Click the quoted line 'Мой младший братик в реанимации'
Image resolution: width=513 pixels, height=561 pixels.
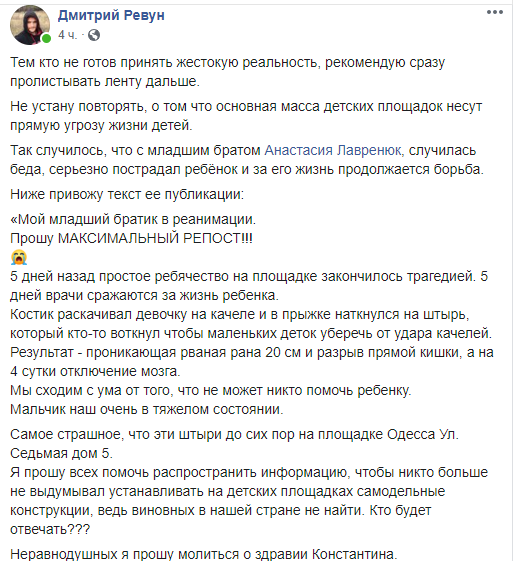point(133,219)
